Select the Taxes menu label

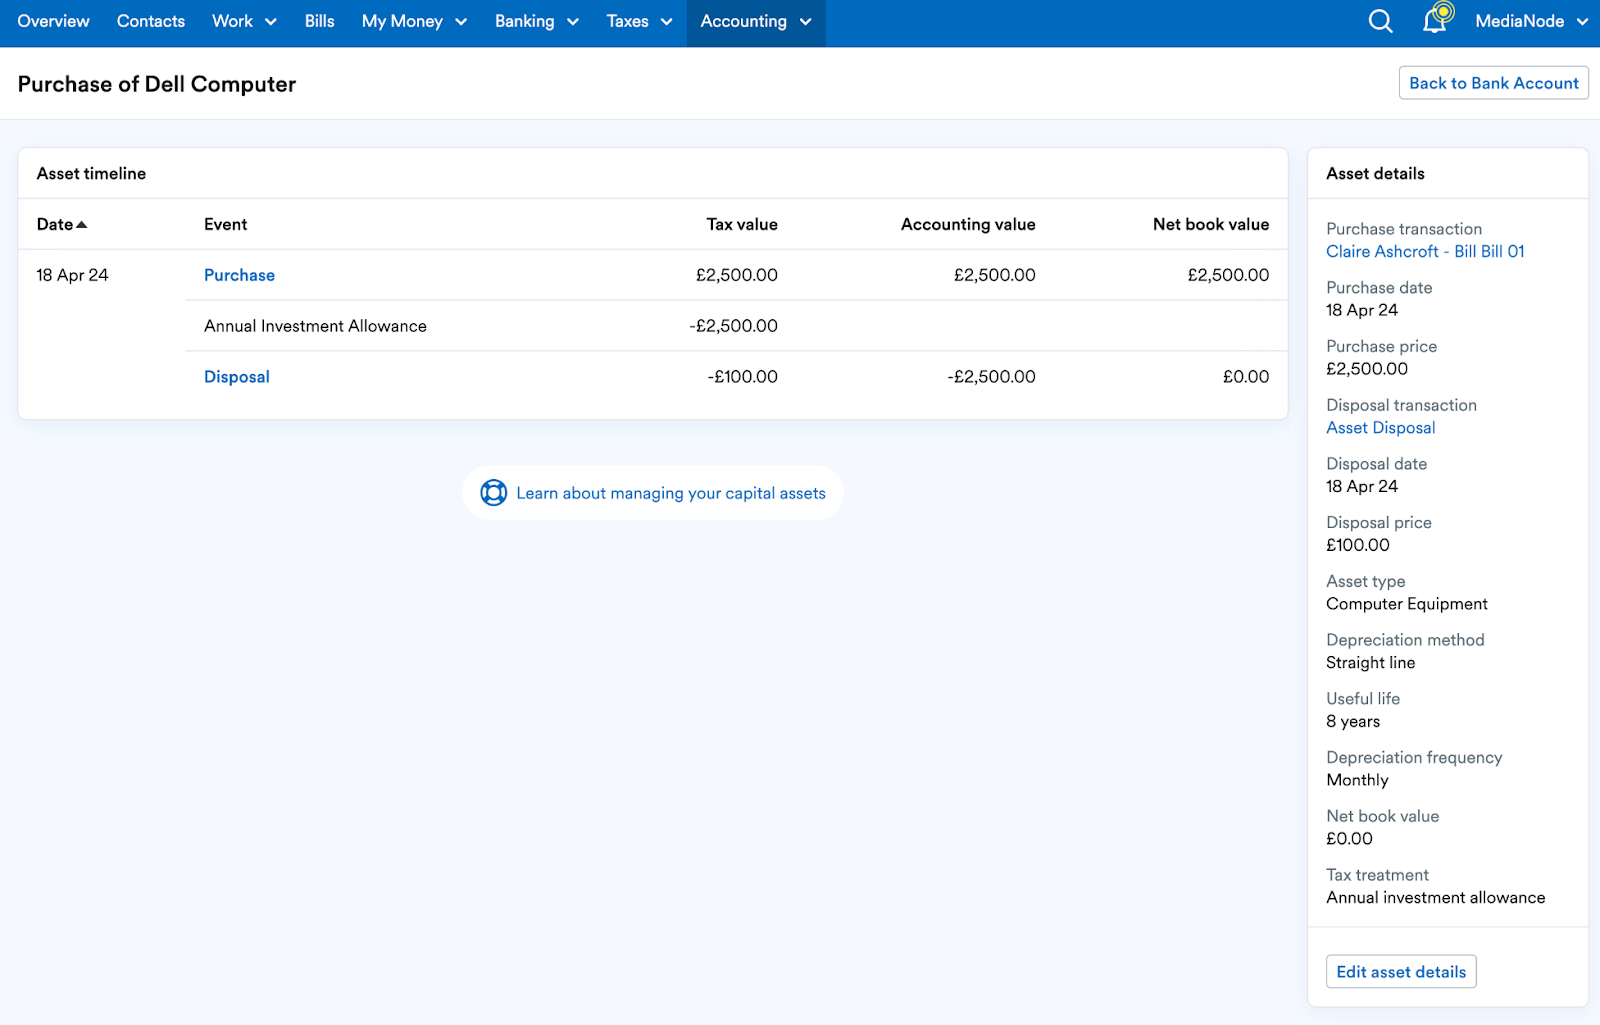pos(627,21)
